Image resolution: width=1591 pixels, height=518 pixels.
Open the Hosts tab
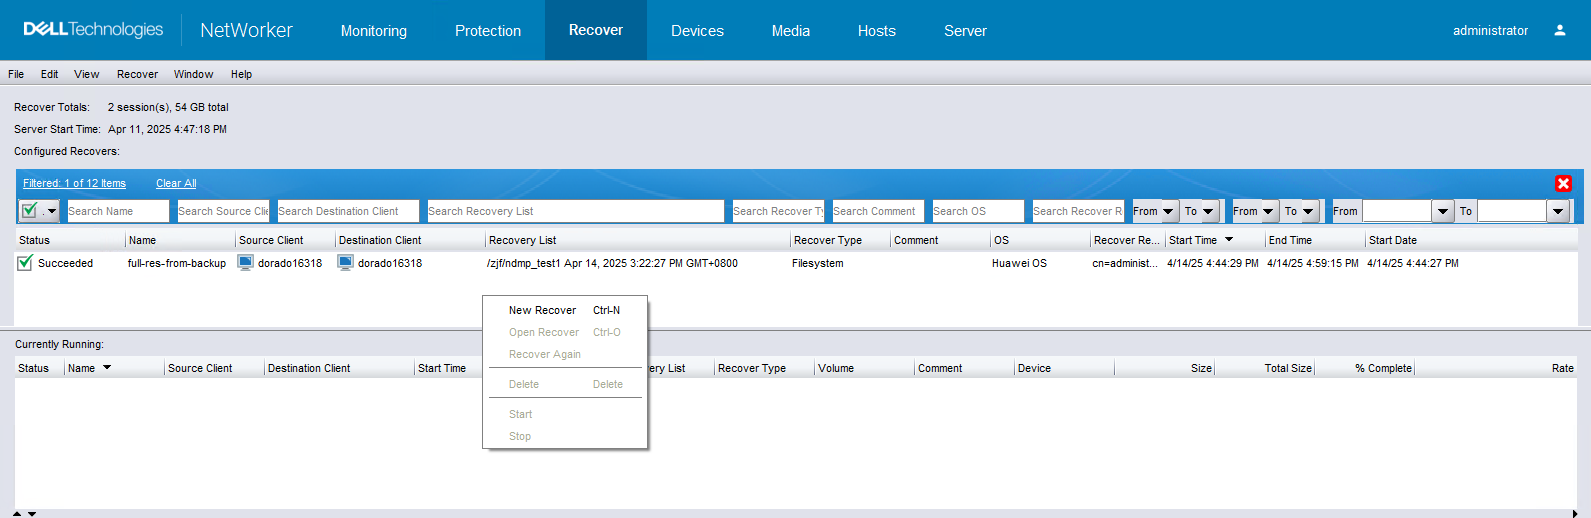[x=877, y=31]
